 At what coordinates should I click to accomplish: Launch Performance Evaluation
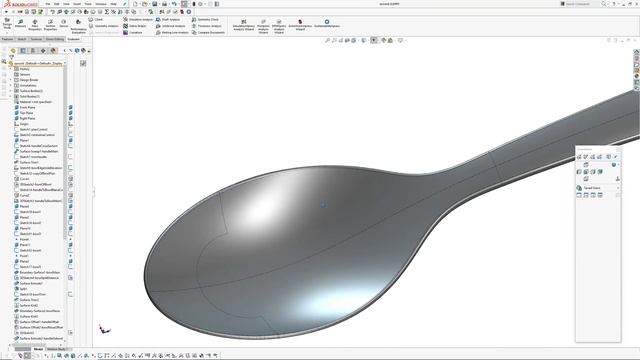(78, 26)
